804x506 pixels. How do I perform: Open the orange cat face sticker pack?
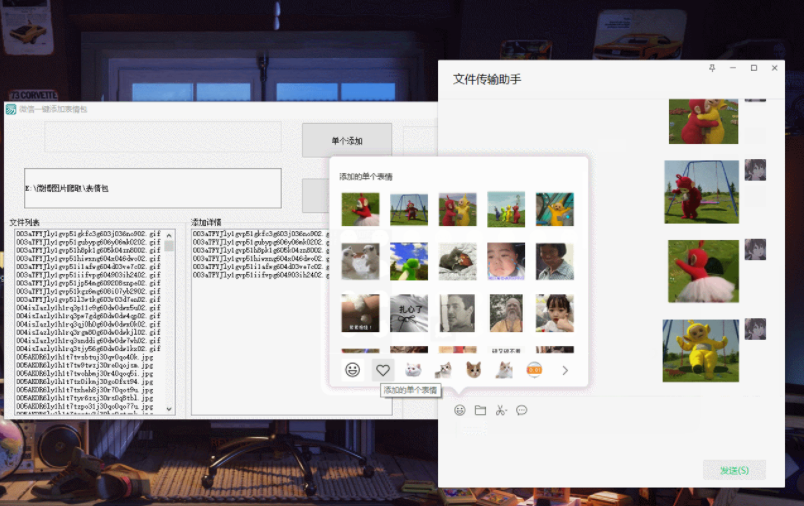click(474, 370)
